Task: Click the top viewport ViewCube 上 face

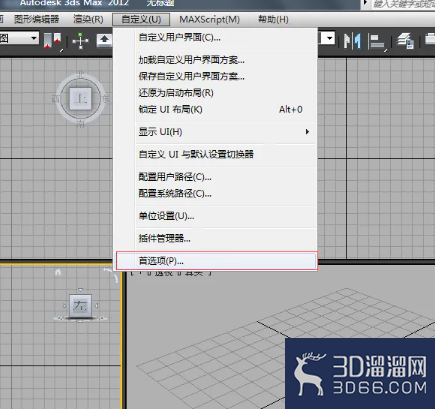Action: 80,98
